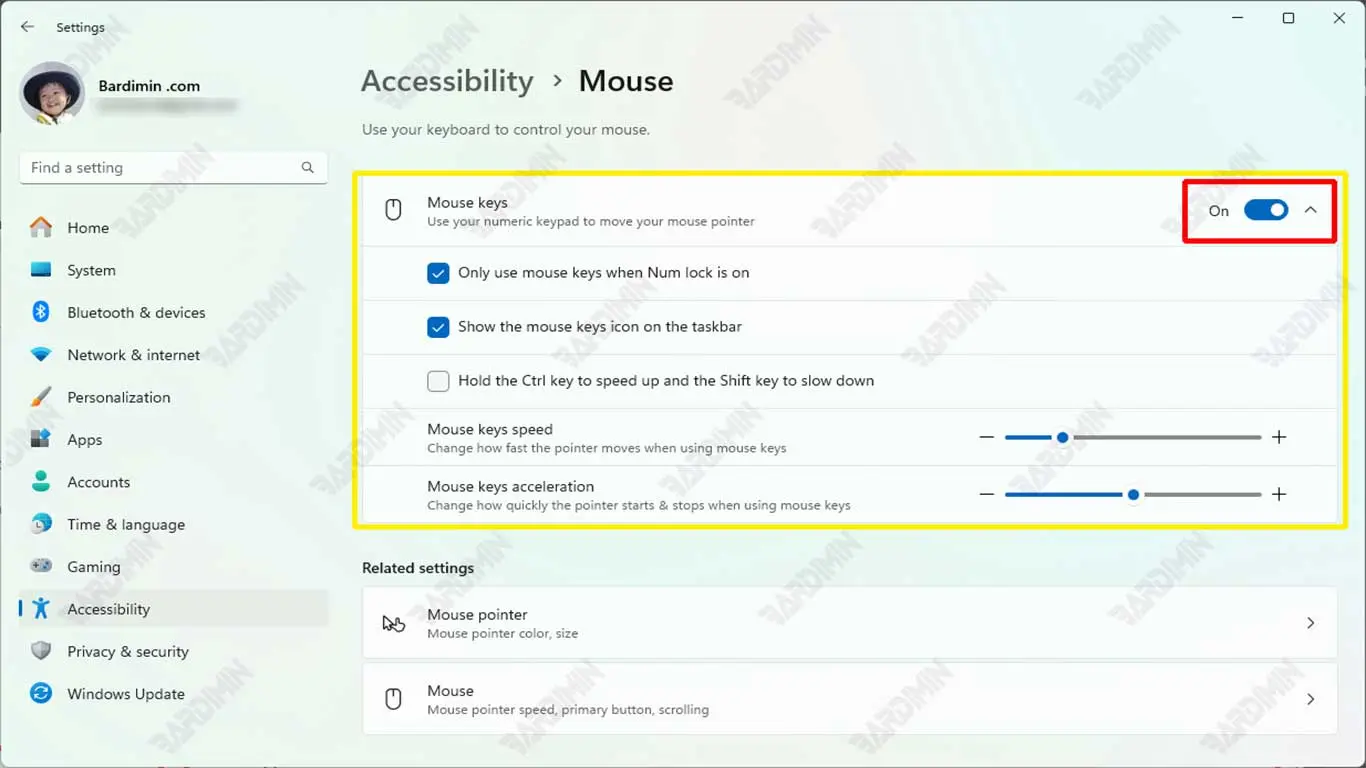Click the Gaming controller icon
Viewport: 1366px width, 768px height.
coord(41,566)
